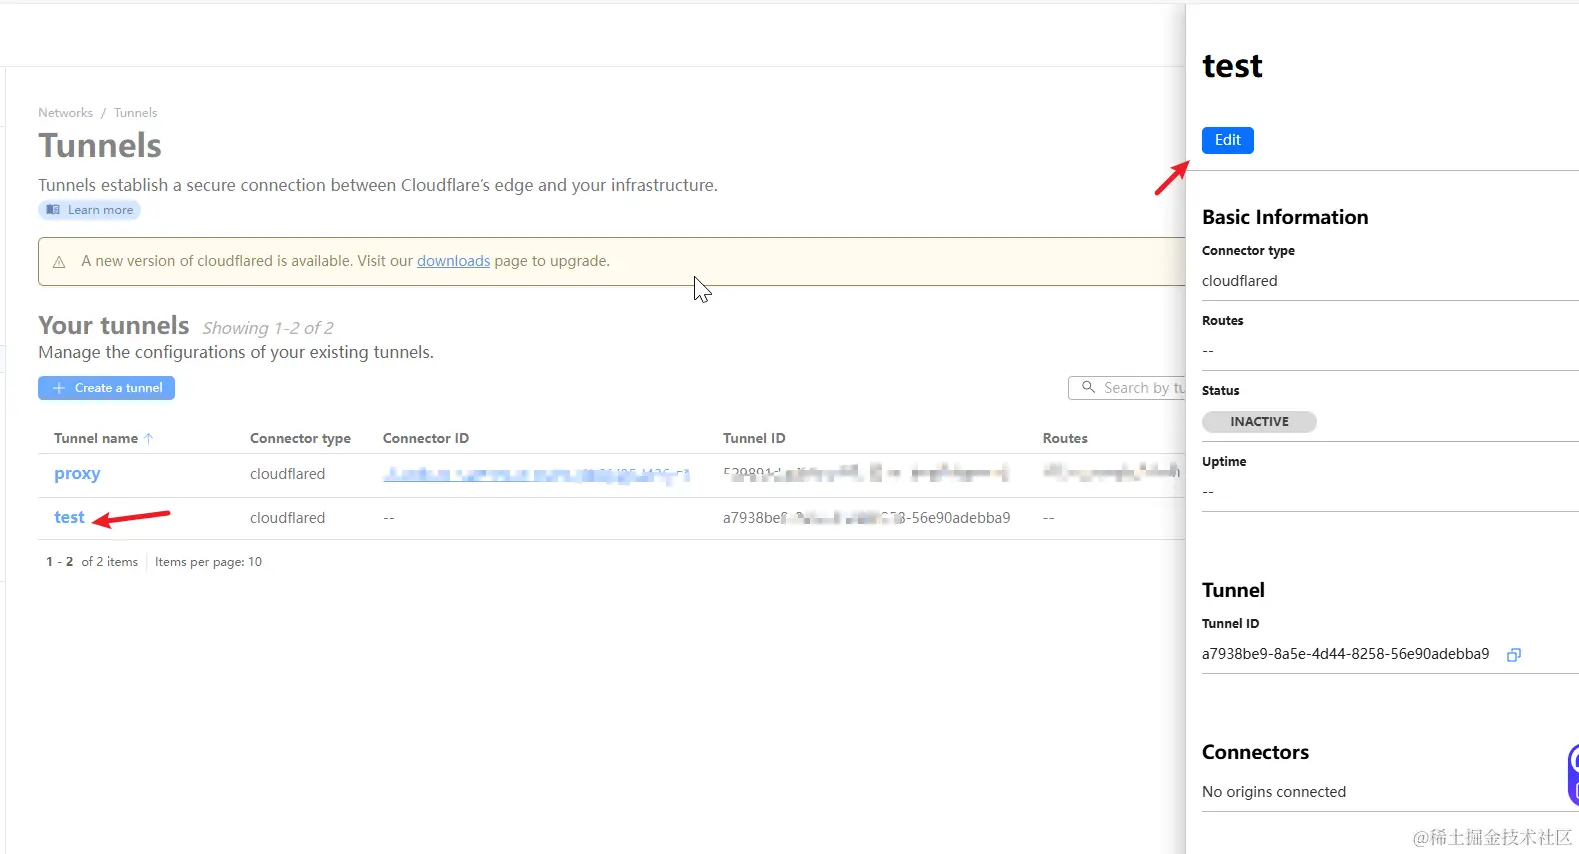1579x854 pixels.
Task: Select cloudflared cell in test row
Action: [287, 518]
